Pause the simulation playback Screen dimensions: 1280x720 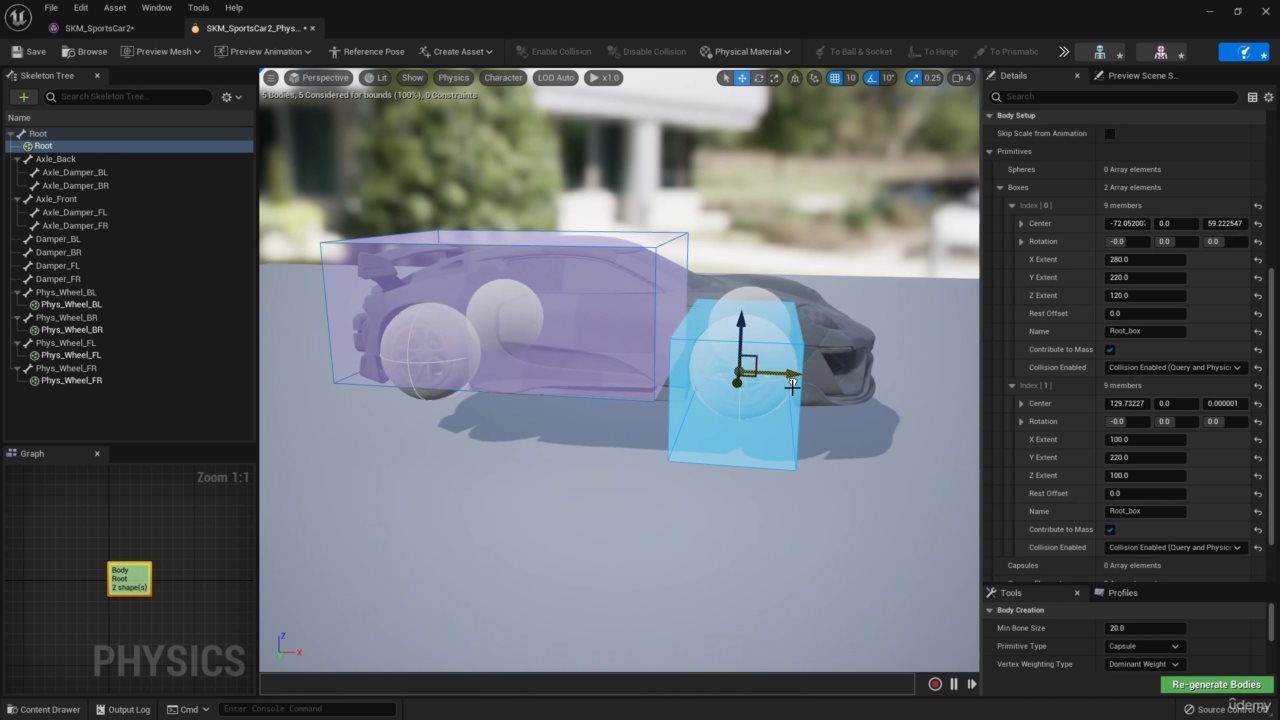954,684
